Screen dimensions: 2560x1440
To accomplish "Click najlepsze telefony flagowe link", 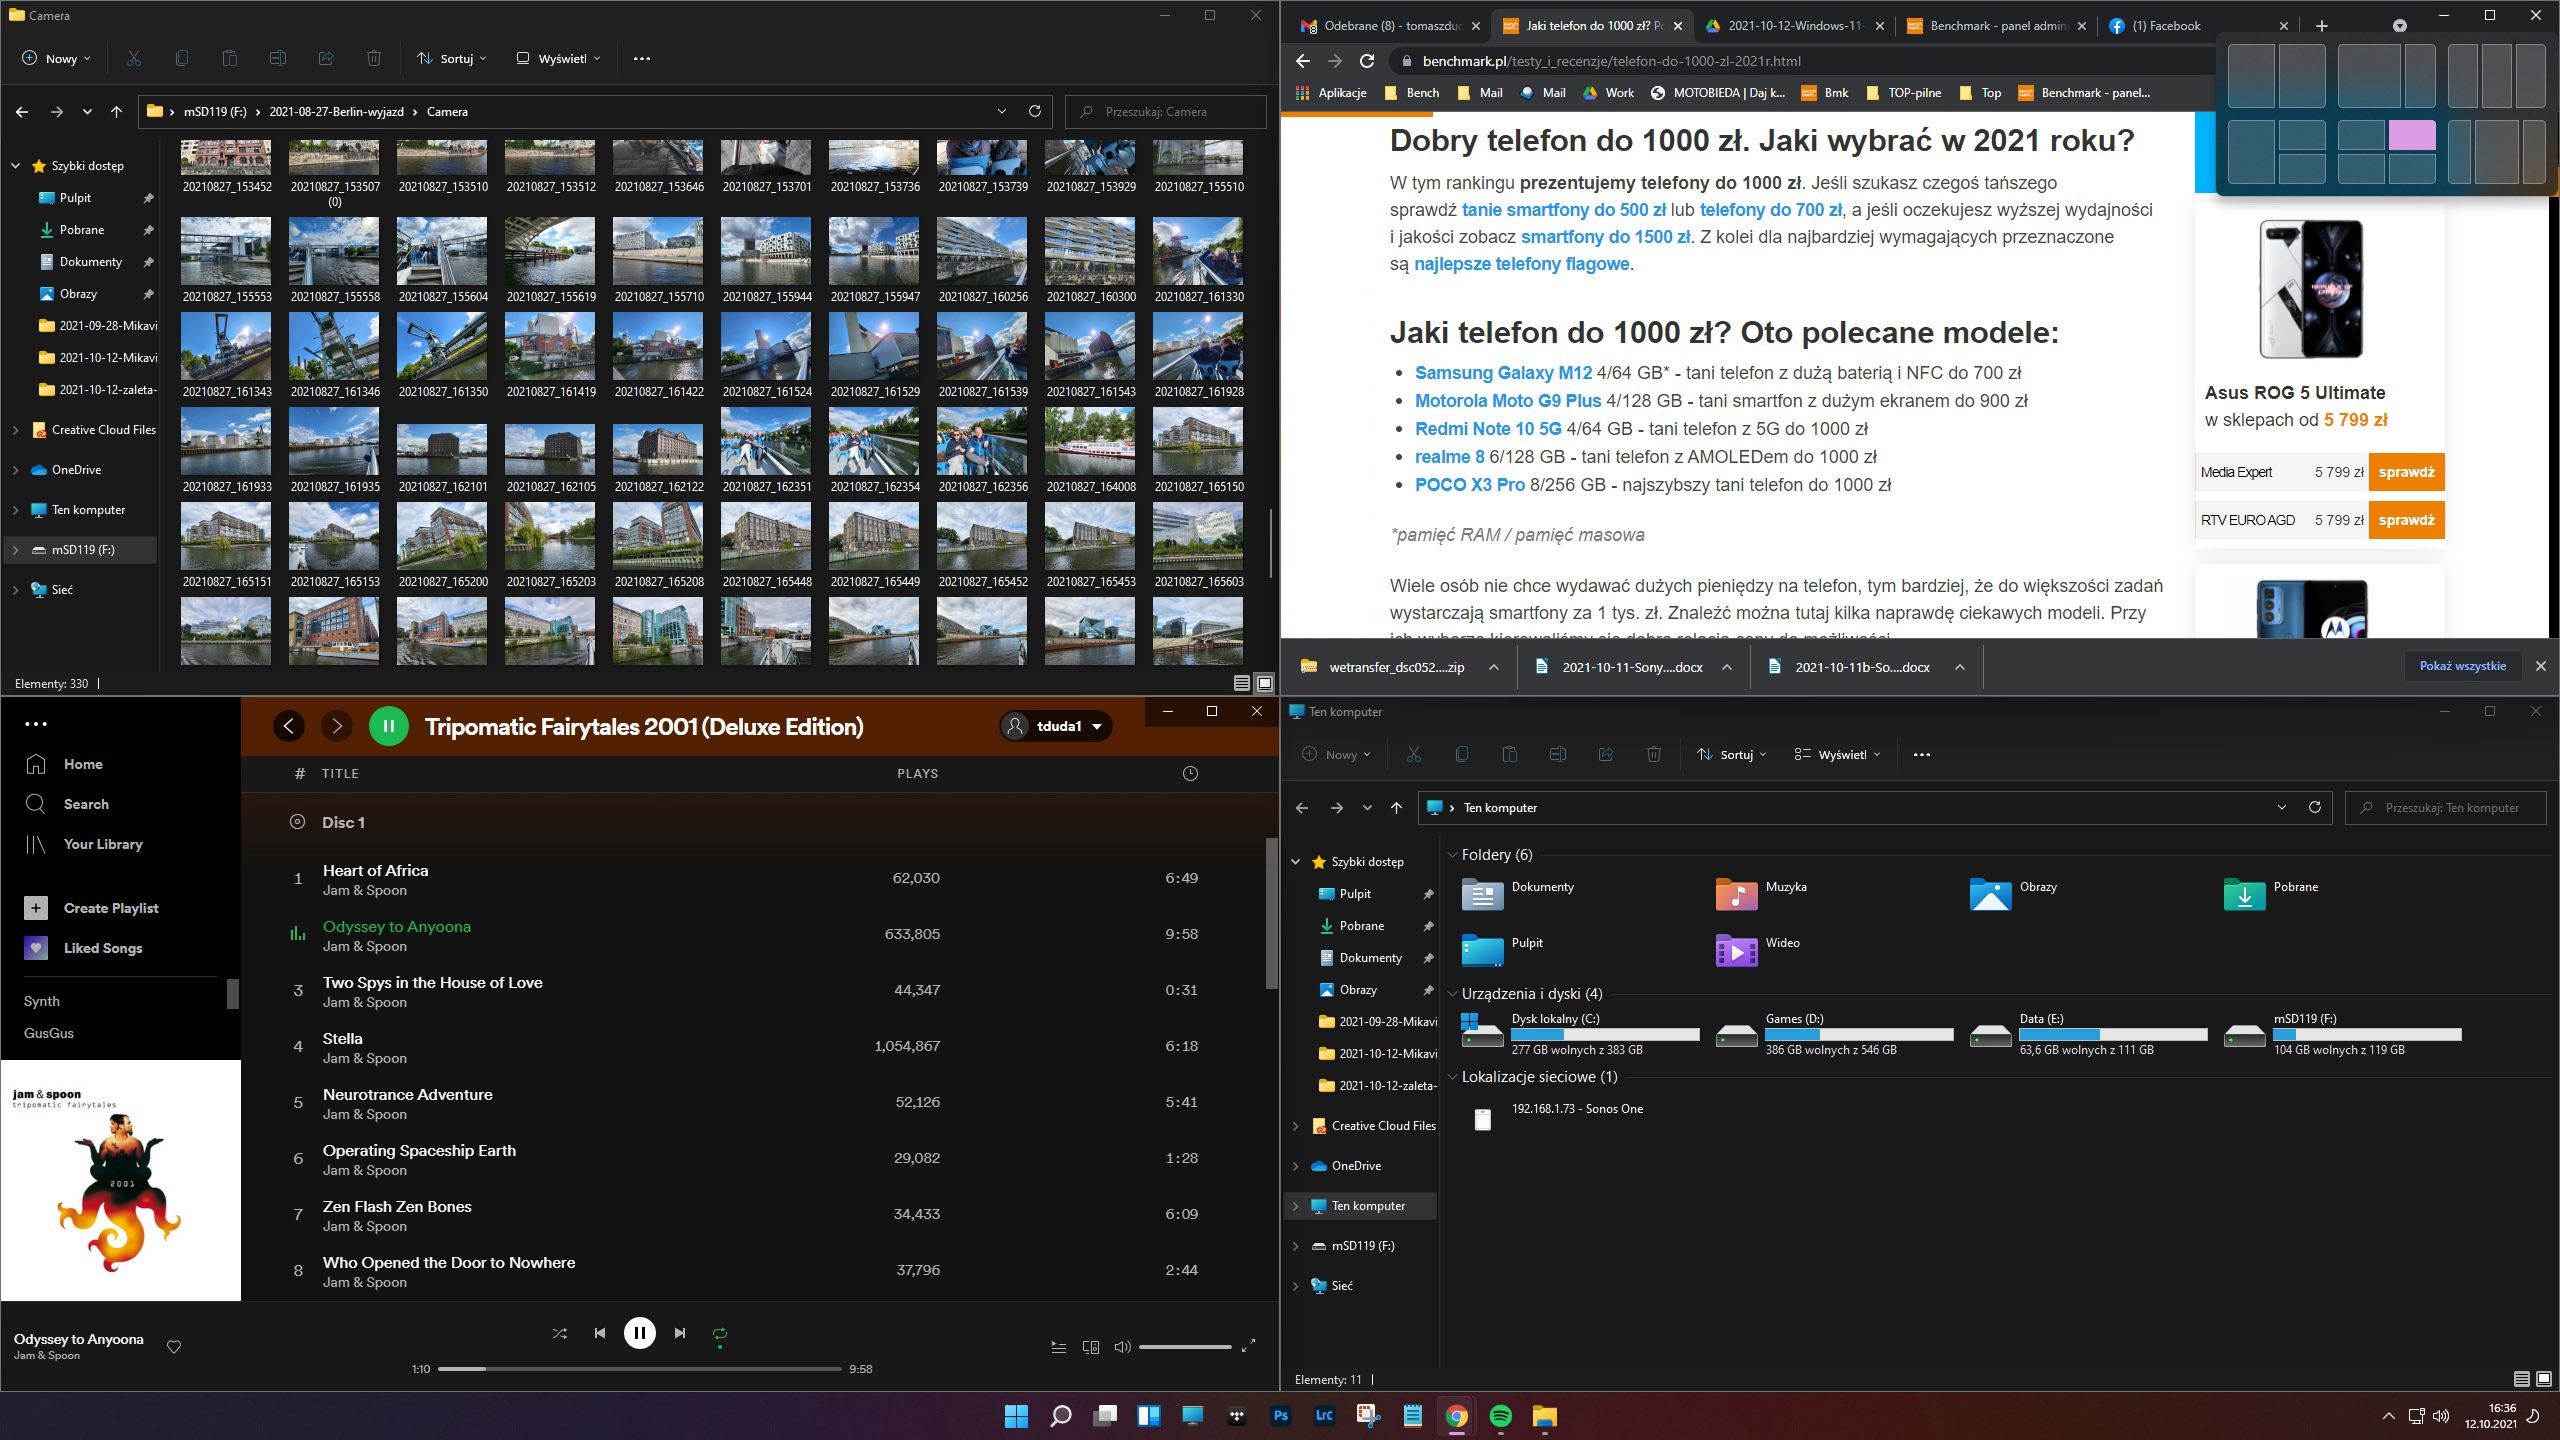I will tap(1522, 264).
